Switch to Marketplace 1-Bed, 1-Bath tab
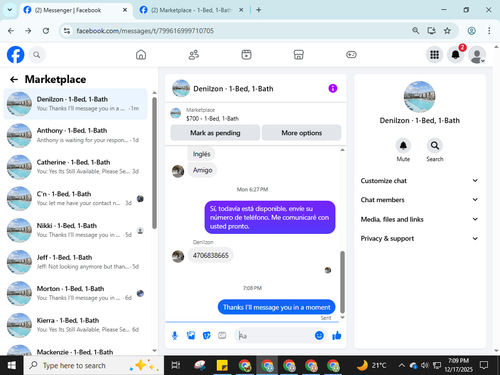The height and width of the screenshot is (375, 500). 192,10
